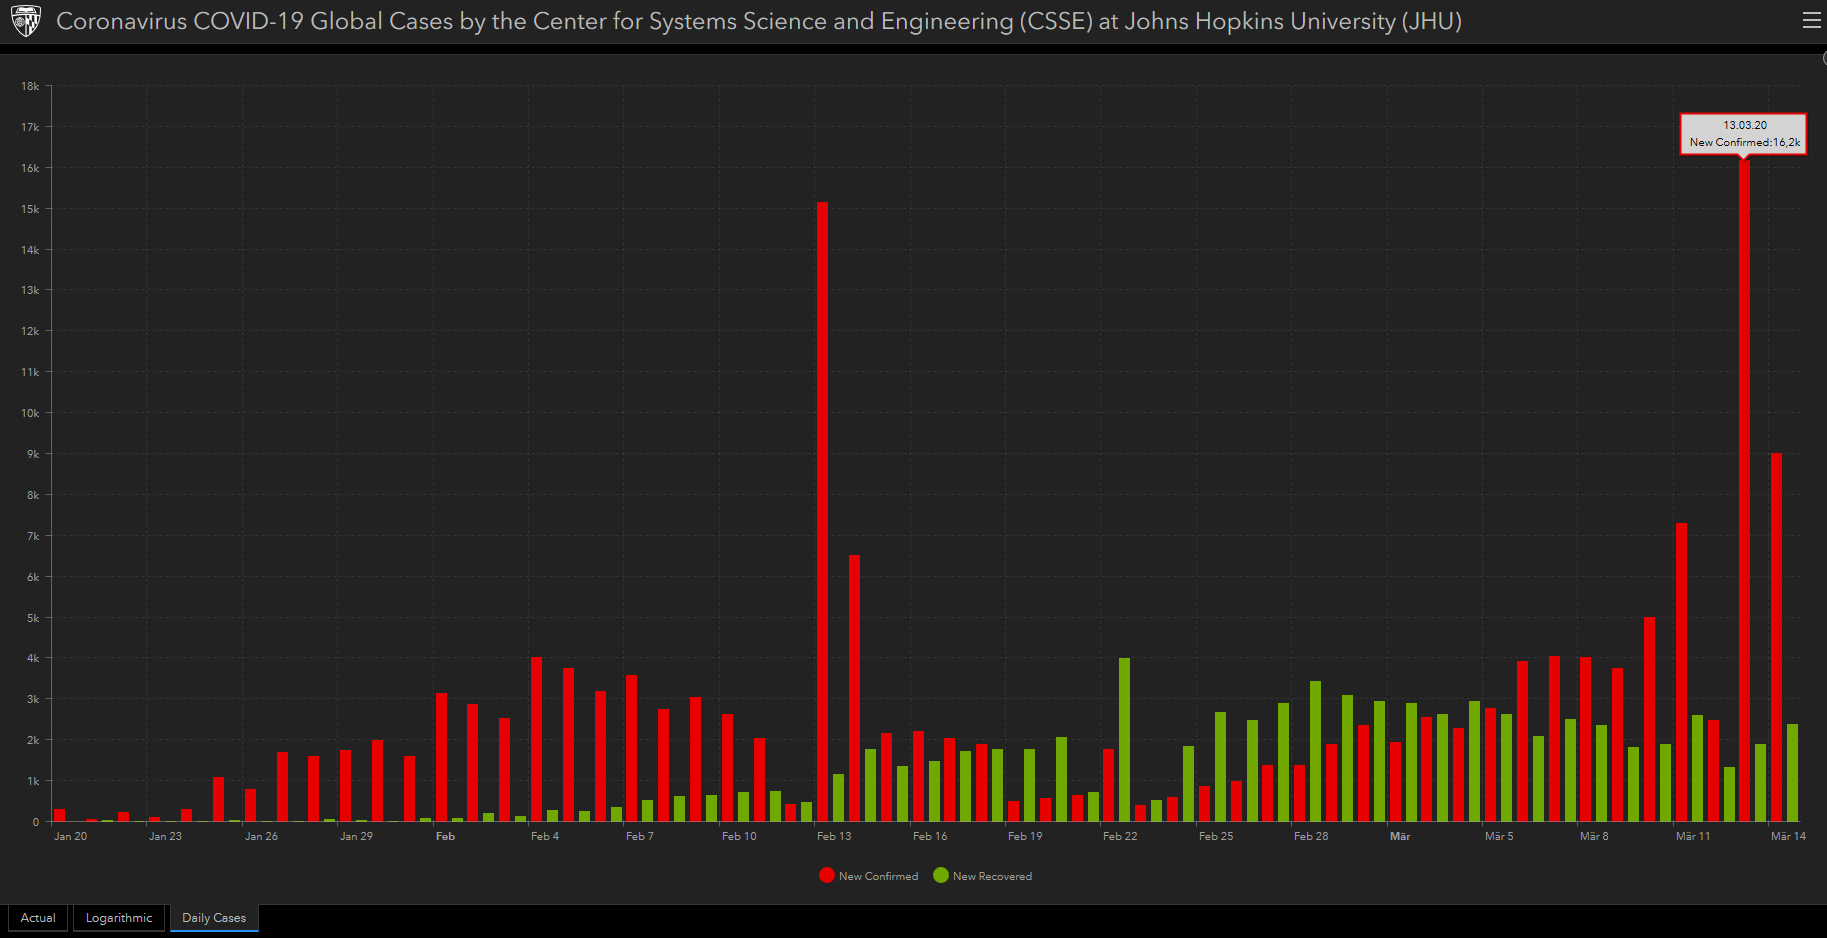The height and width of the screenshot is (938, 1827).
Task: Click the bold Mär label on the x-axis
Action: (1400, 836)
